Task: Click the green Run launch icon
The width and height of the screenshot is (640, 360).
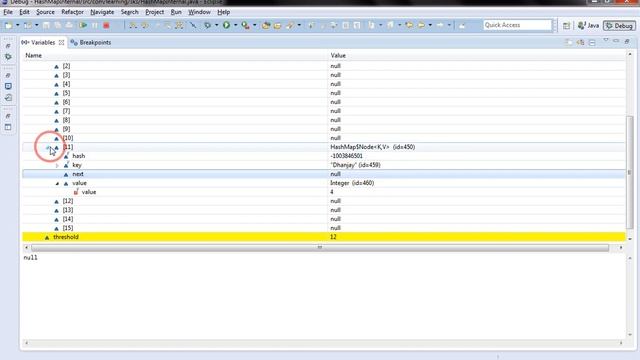Action: 227,25
